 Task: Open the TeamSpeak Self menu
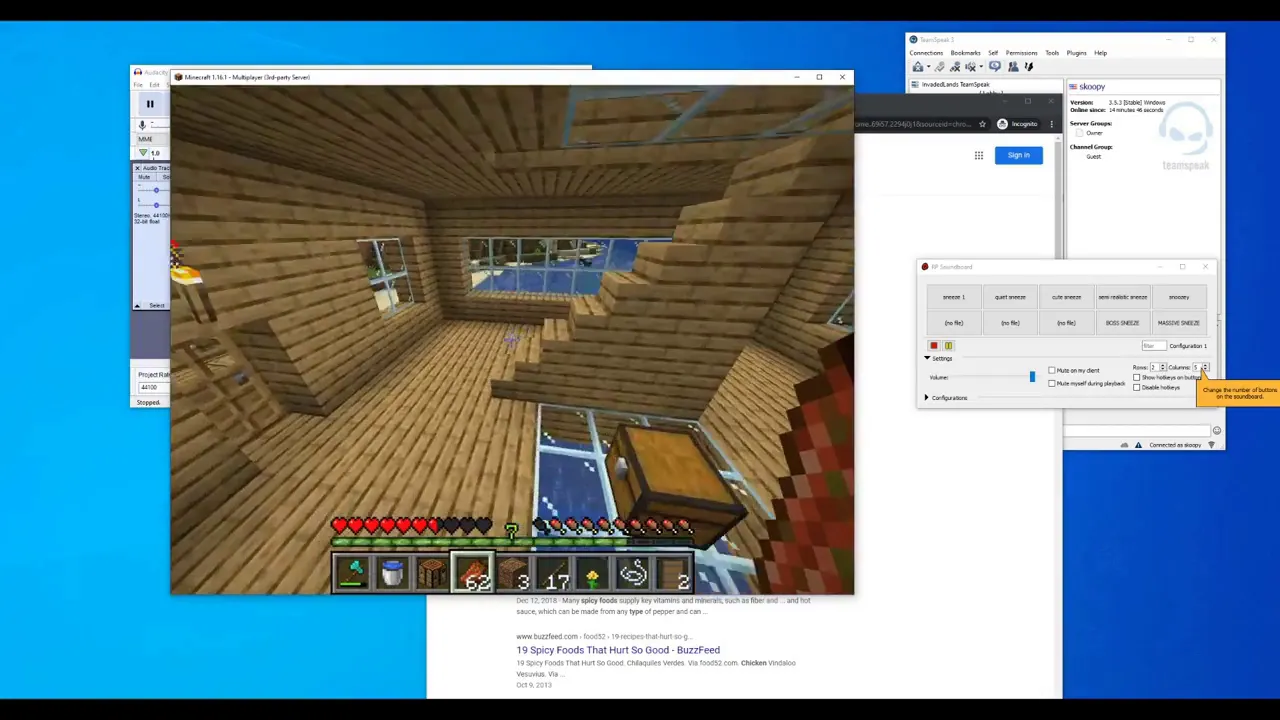click(x=993, y=53)
